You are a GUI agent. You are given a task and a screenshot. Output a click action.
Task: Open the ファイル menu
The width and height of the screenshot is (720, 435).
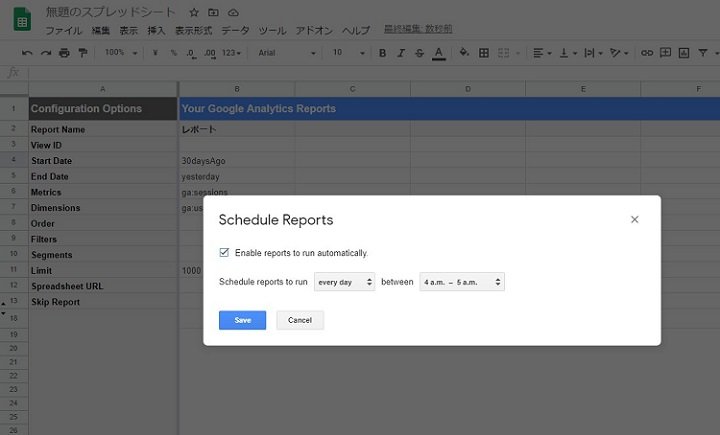(63, 30)
